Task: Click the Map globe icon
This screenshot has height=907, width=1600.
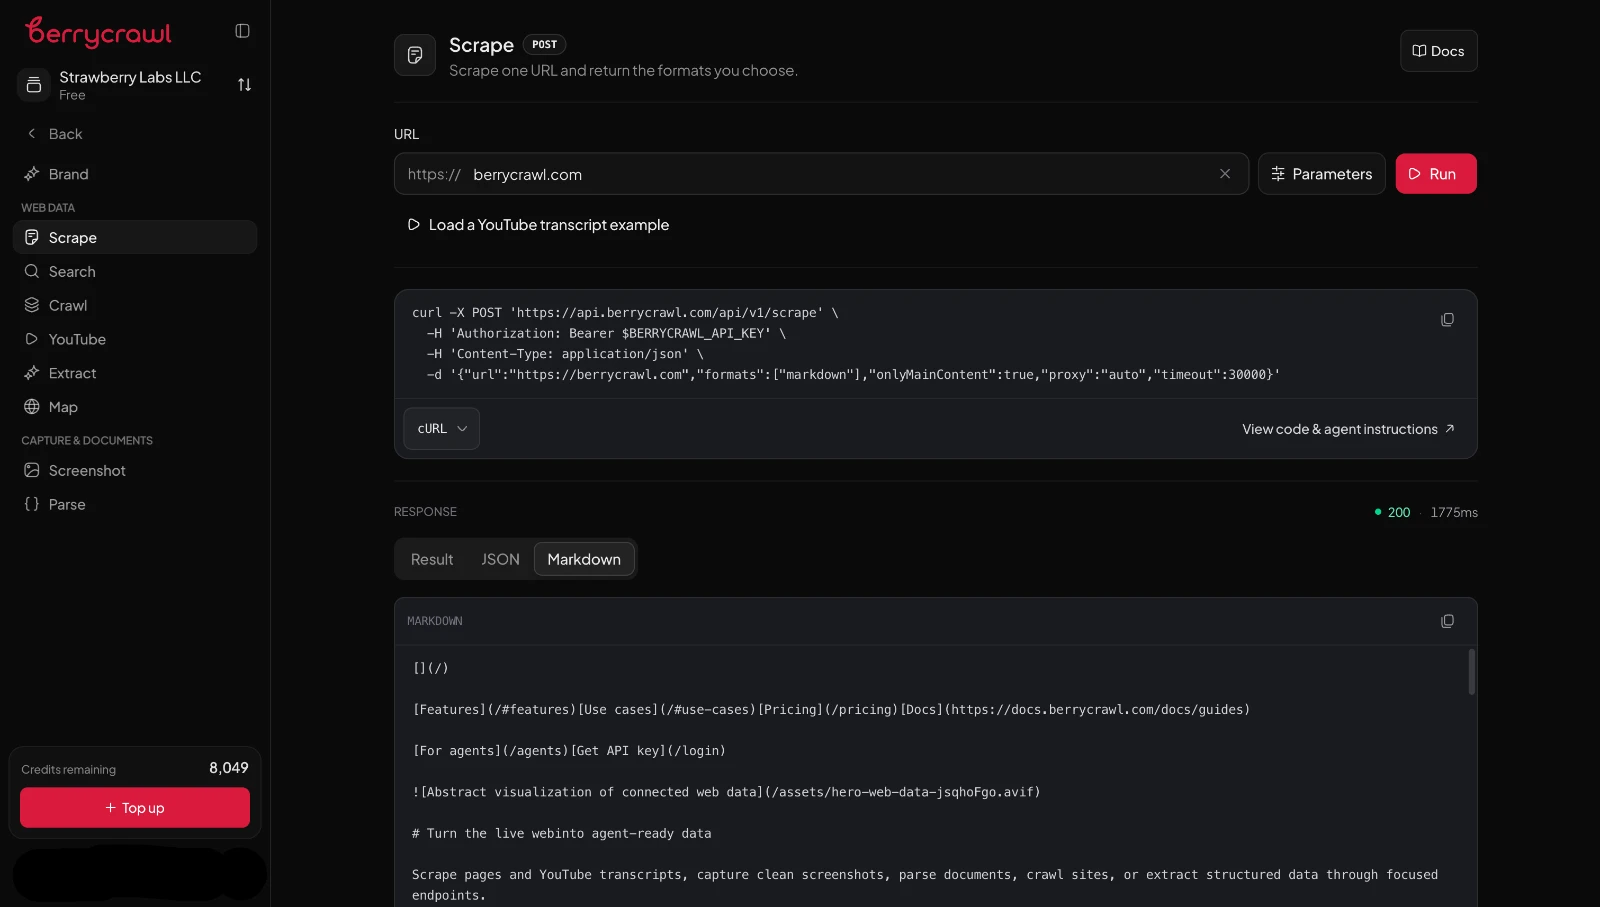Action: 32,408
